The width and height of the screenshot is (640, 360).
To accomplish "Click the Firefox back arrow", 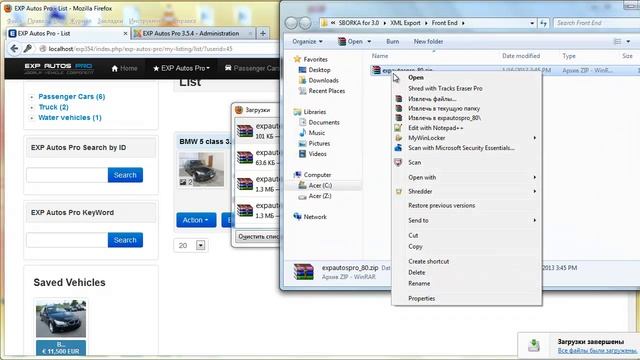I will tap(14, 49).
